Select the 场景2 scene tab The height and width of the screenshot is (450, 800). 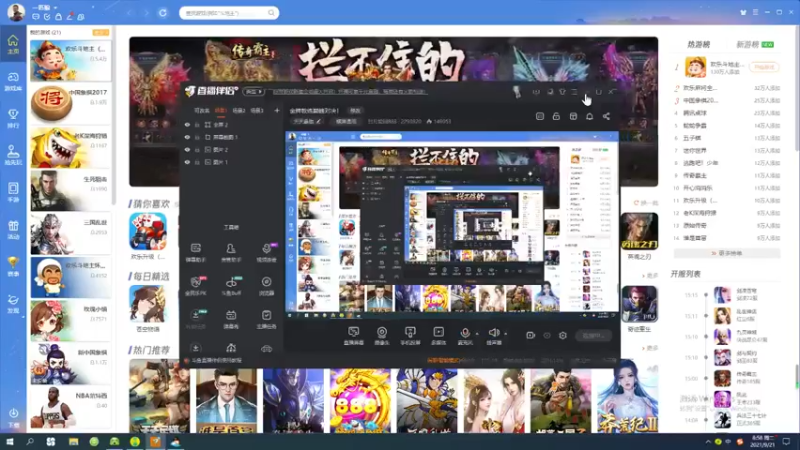[239, 110]
